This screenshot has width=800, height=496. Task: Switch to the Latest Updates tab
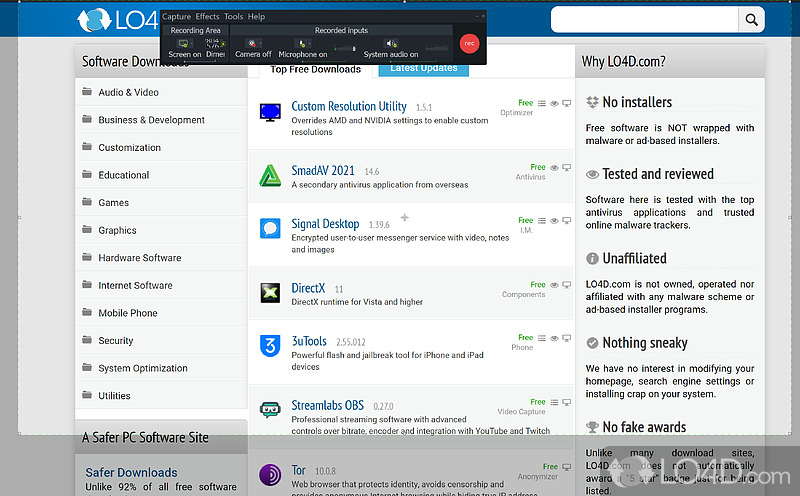point(424,68)
